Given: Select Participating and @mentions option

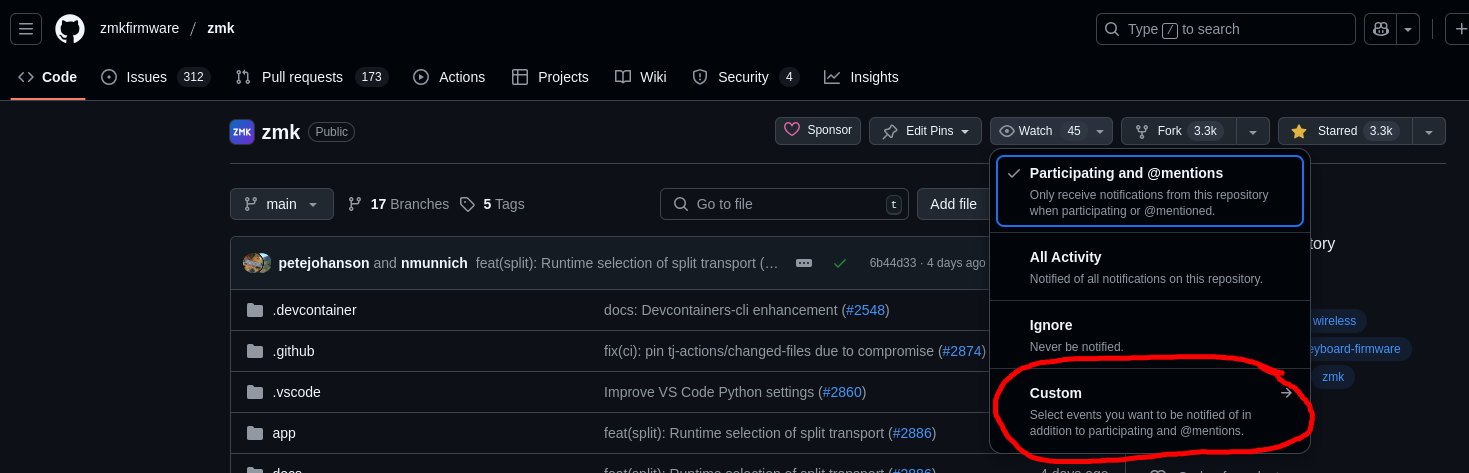Looking at the screenshot, I should pyautogui.click(x=1149, y=190).
